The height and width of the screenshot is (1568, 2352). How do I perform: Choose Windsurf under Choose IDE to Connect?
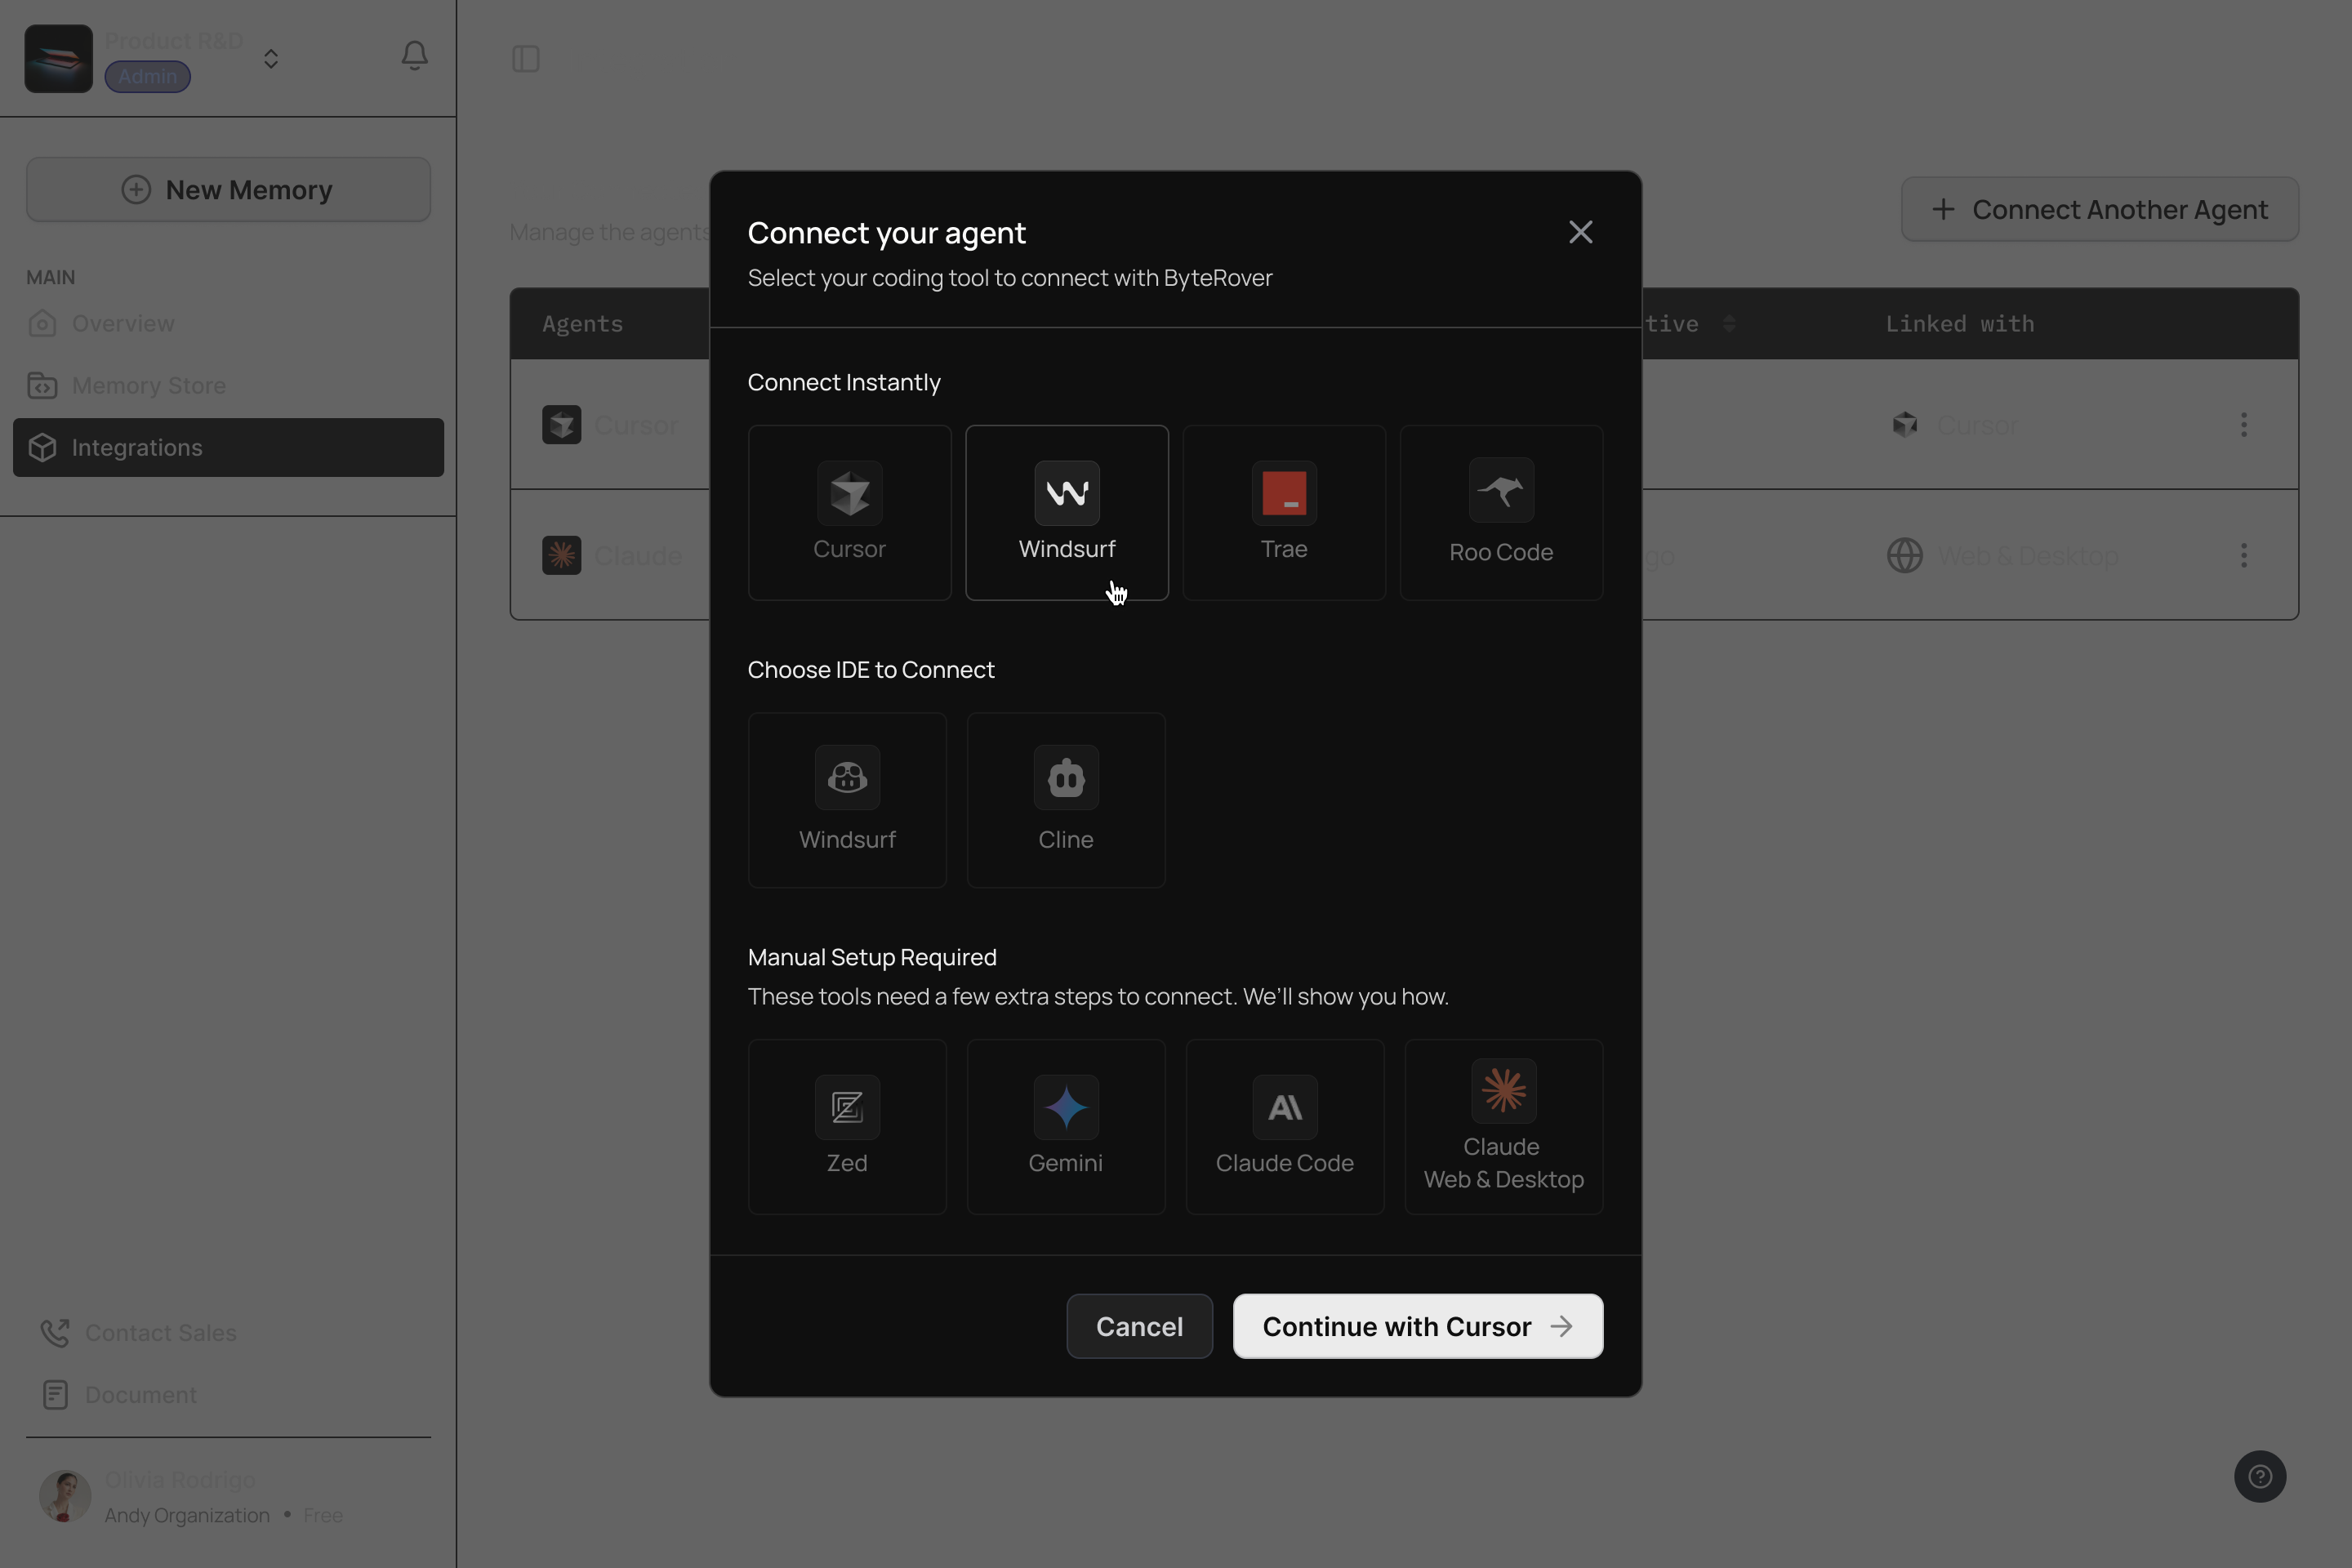(847, 800)
